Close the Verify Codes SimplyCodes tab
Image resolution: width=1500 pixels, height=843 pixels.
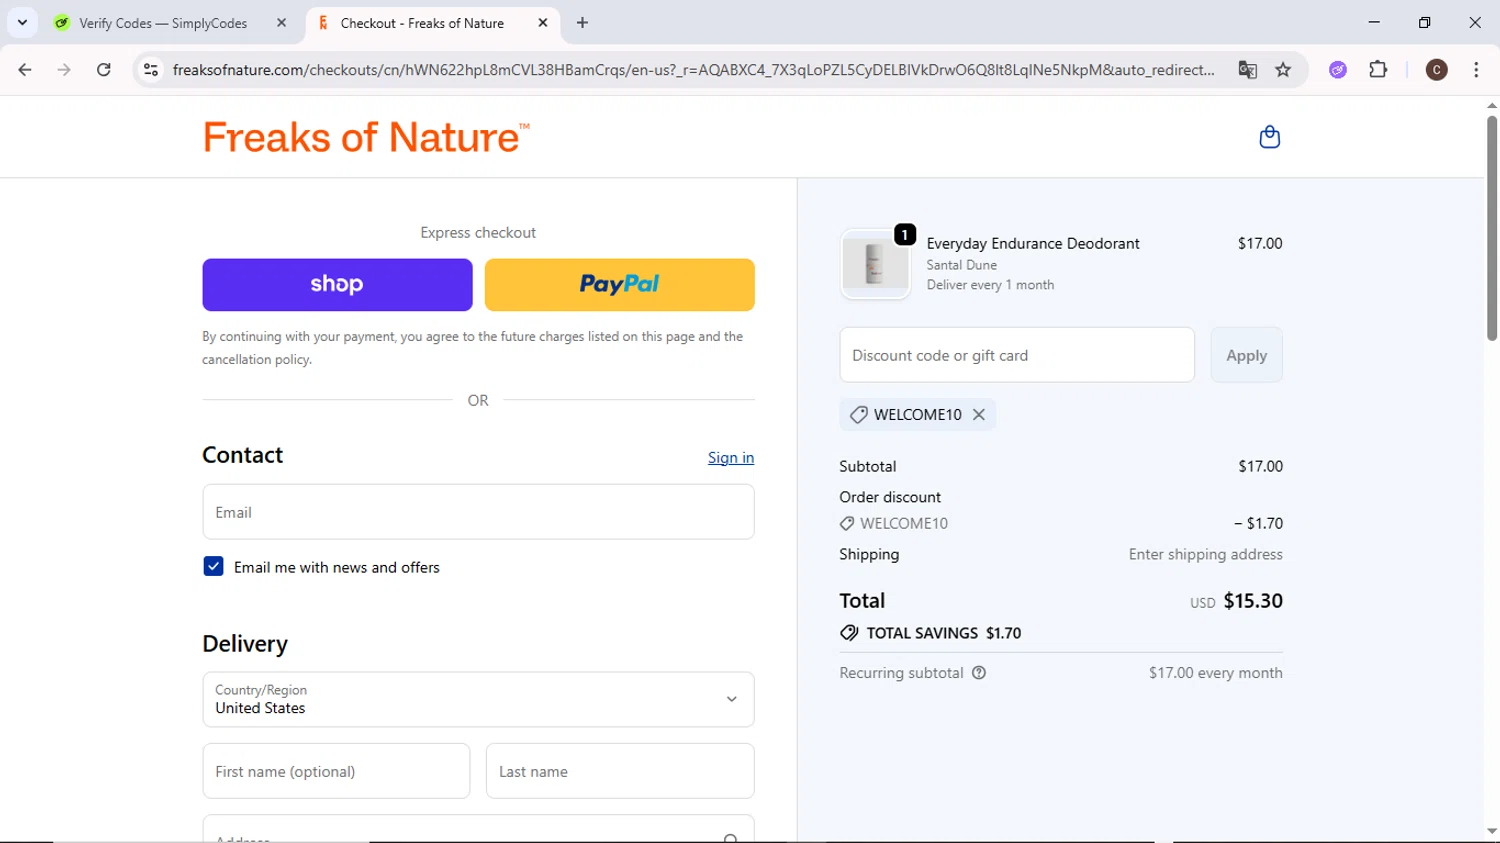[x=281, y=22]
